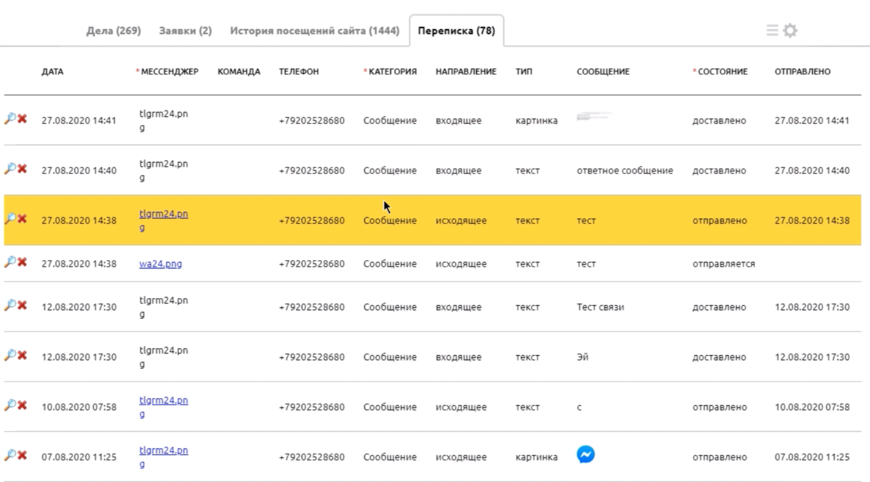Delete the 27.08.2020 14:40 message with red X

click(x=22, y=169)
